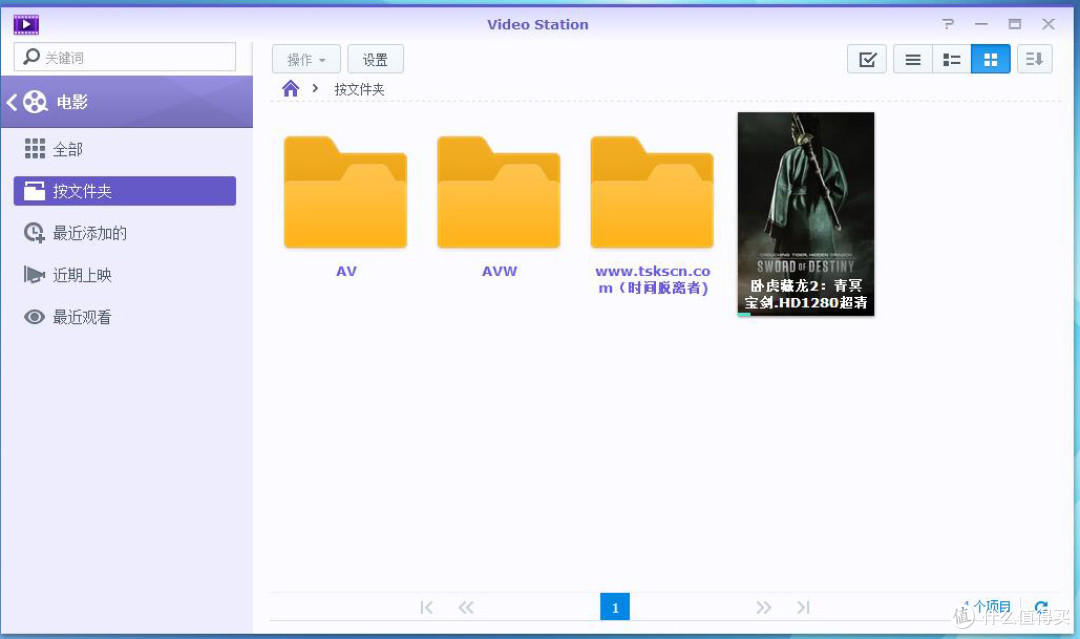Click the 按文件夹 breadcrumb label
1080x639 pixels.
tap(359, 89)
